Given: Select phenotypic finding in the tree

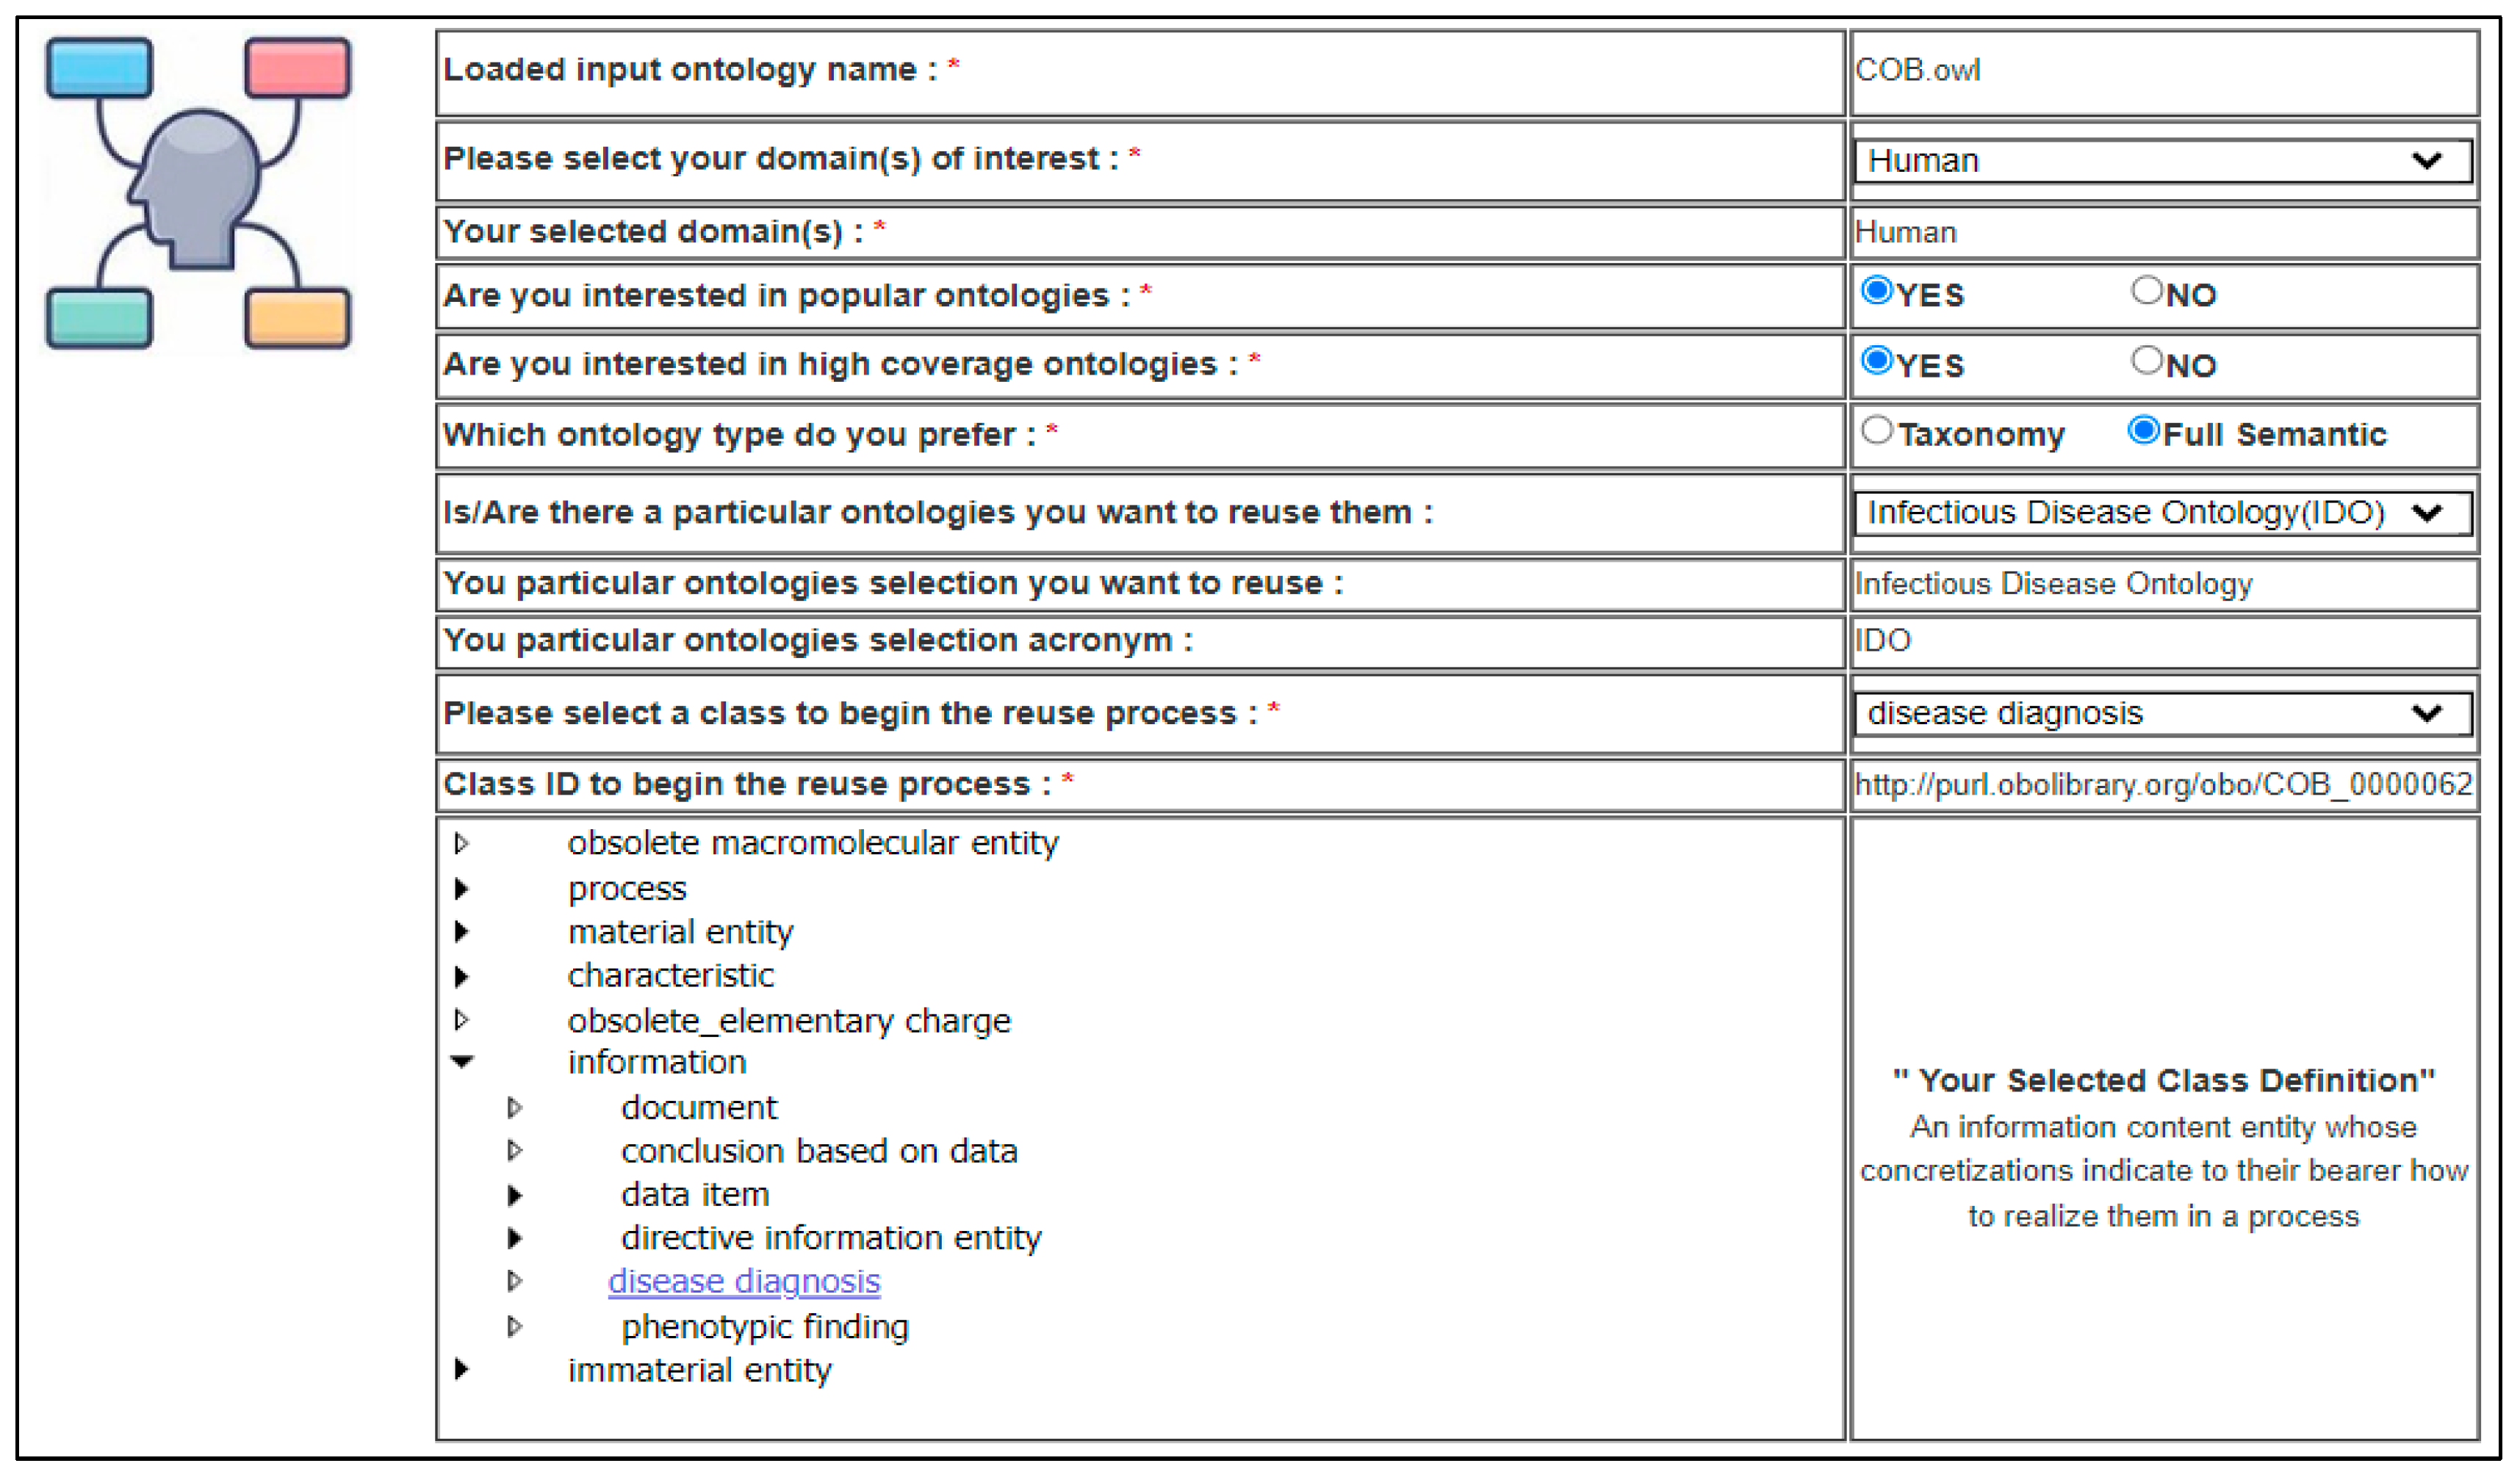Looking at the screenshot, I should point(765,1326).
